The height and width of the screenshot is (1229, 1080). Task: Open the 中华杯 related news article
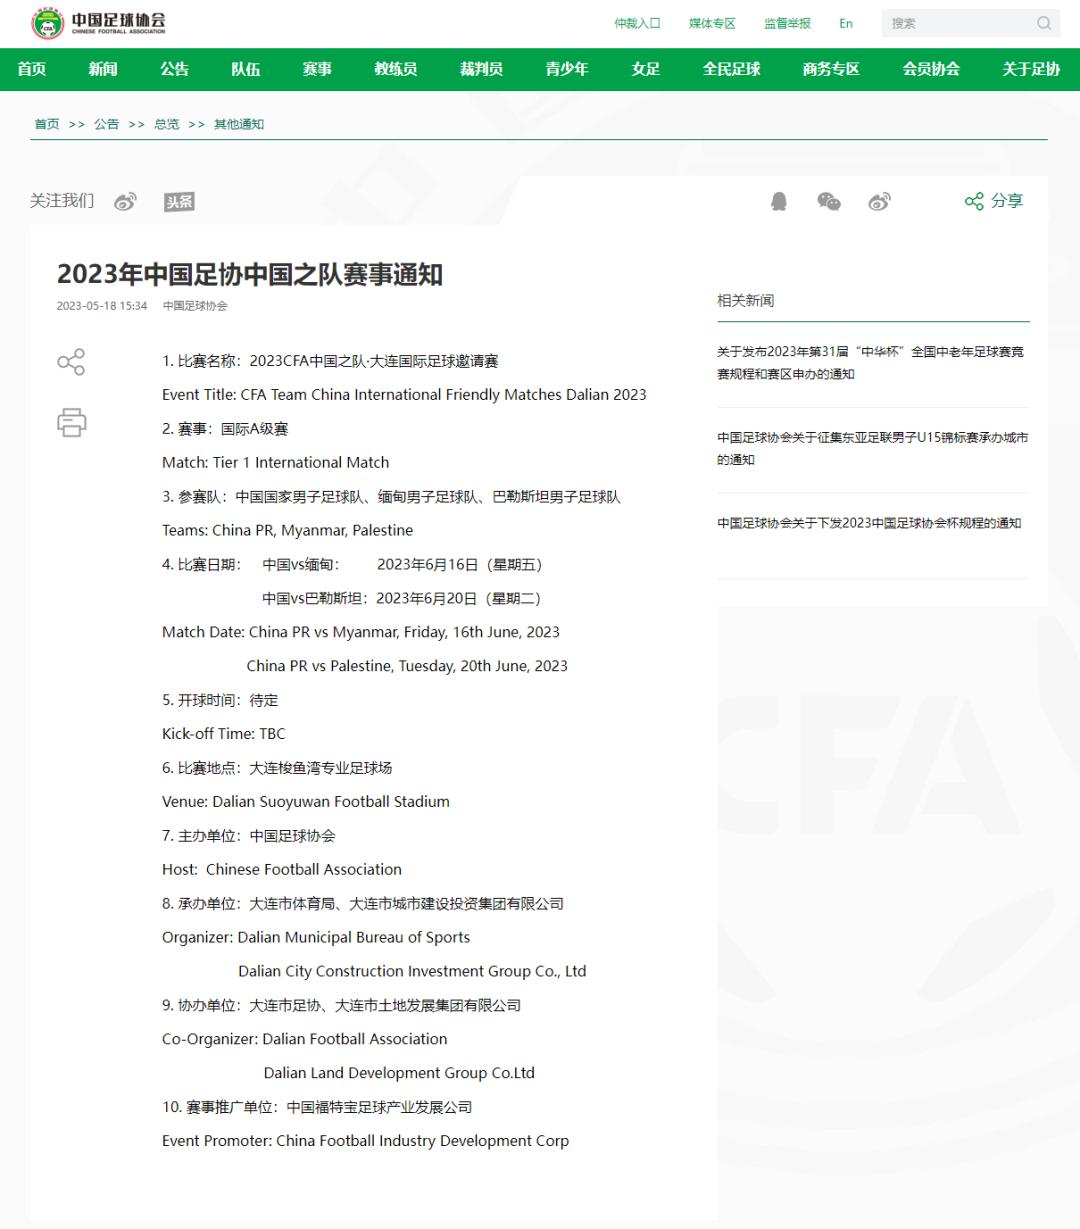pos(872,363)
